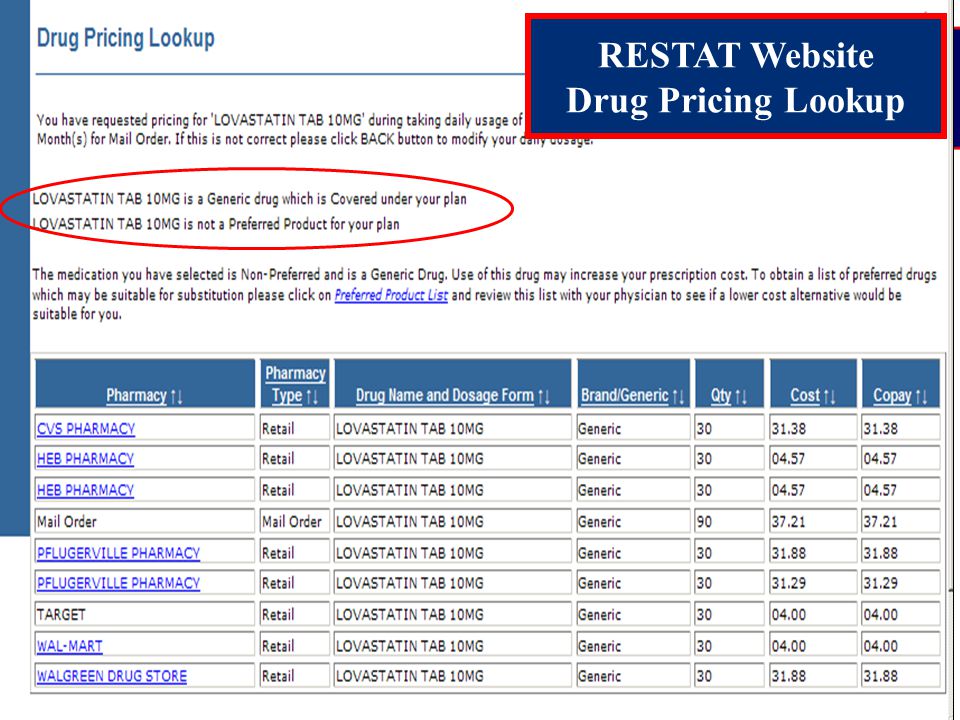Click the Cost cell 04.00 in TARGET row
The image size is (960, 720).
coord(813,614)
